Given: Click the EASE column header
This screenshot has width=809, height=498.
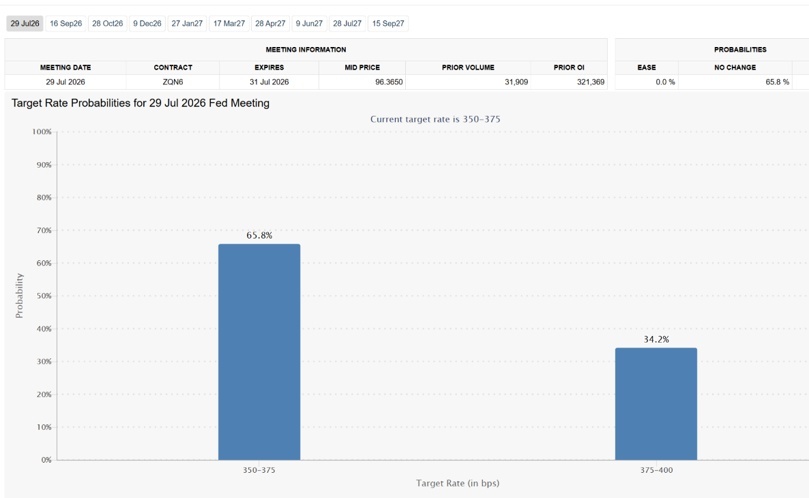Looking at the screenshot, I should coord(646,67).
